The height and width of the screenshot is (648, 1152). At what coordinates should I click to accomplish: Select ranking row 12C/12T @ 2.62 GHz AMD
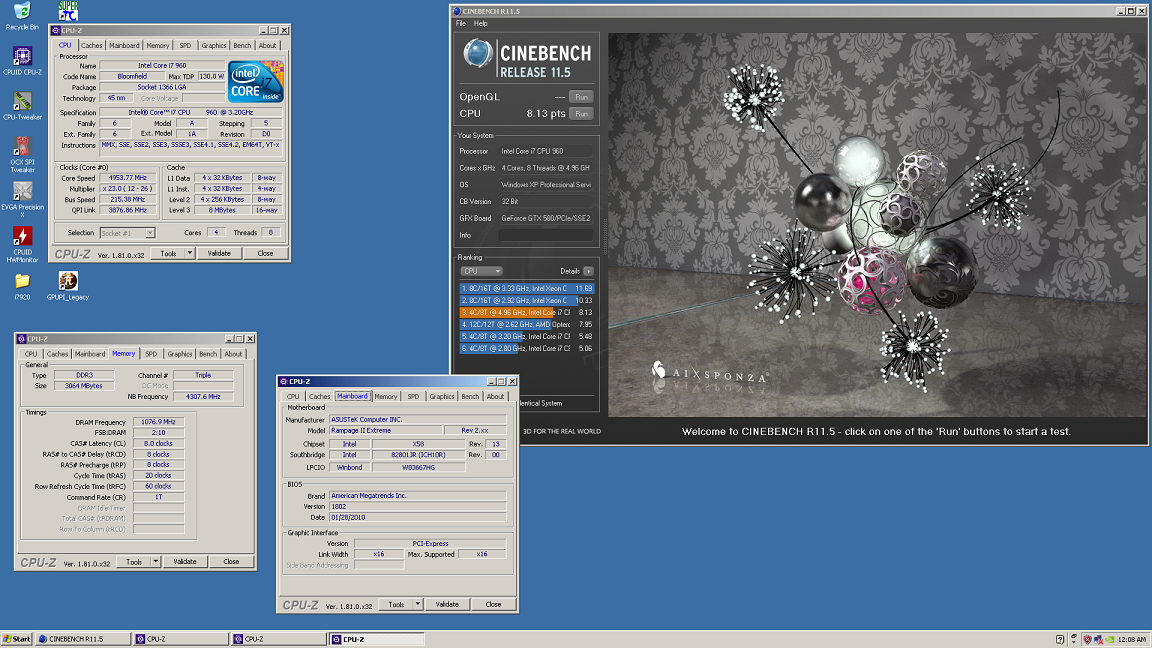click(526, 324)
